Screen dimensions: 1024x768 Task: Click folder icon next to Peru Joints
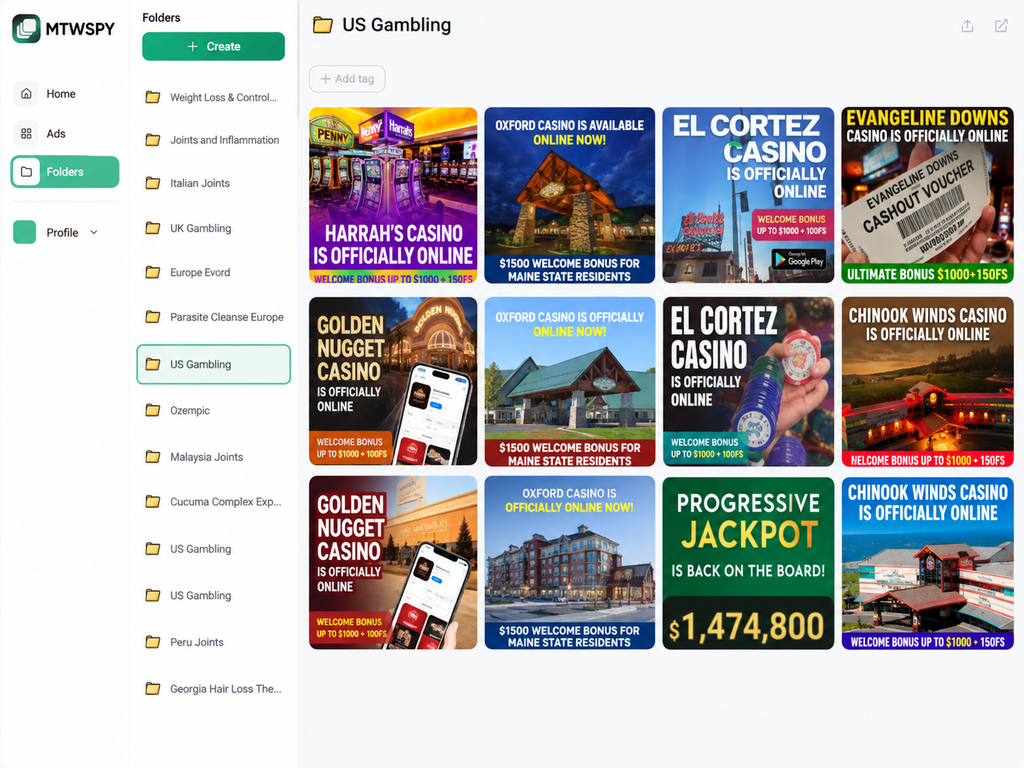153,642
